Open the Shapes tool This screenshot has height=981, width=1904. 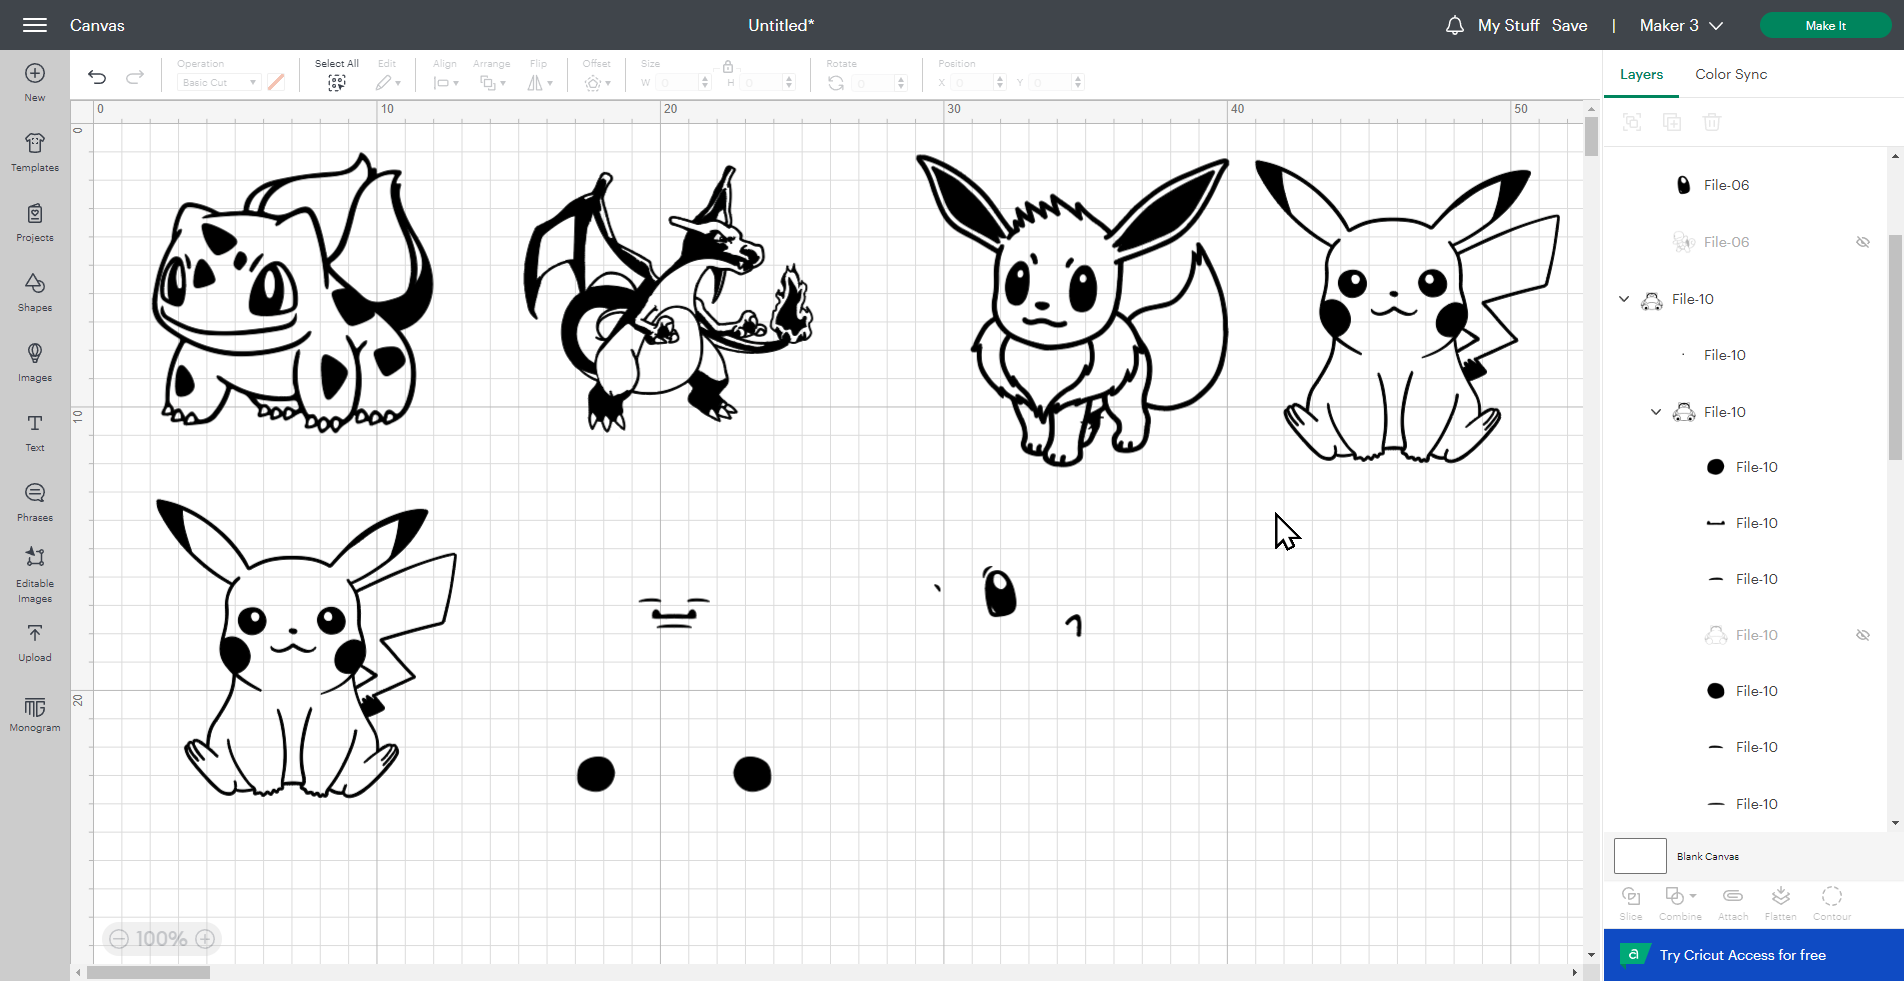coord(35,292)
